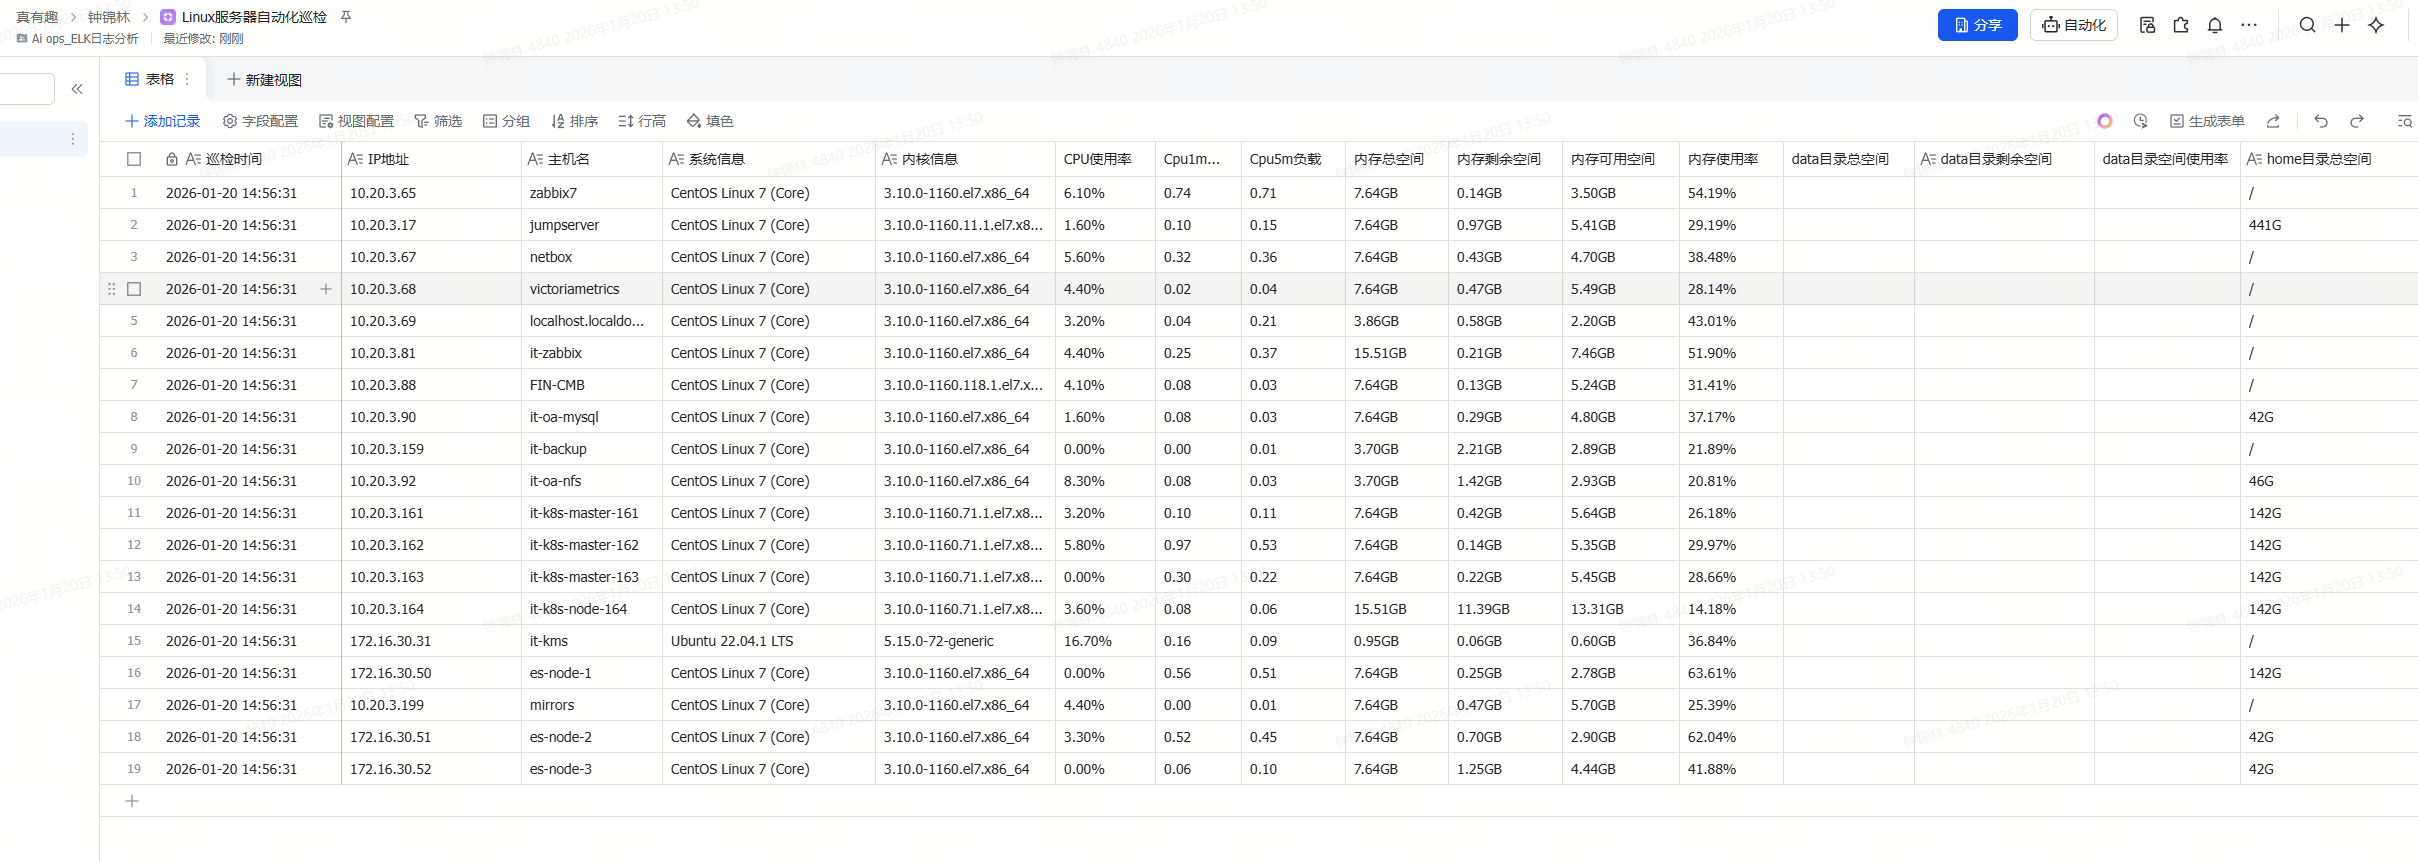2418x861 pixels.
Task: Open the search magnifier in top bar
Action: [x=2307, y=25]
